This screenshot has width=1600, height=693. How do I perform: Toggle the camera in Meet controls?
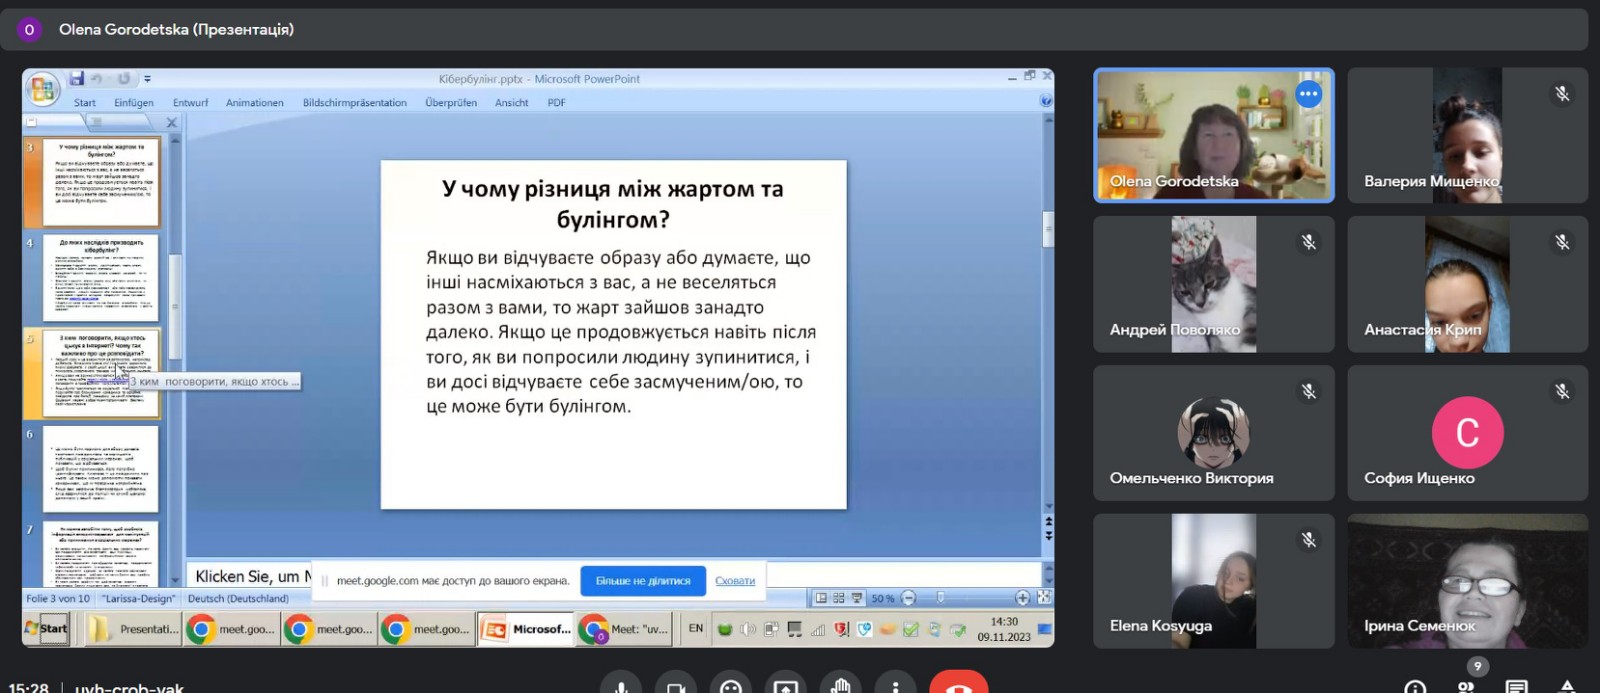[x=676, y=686]
